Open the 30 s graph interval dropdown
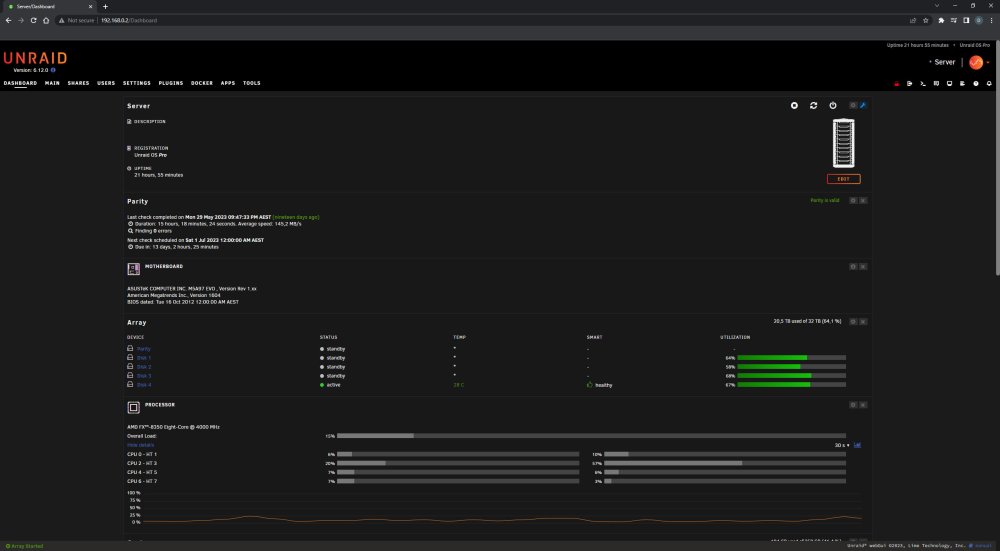This screenshot has height=551, width=1000. [842, 445]
